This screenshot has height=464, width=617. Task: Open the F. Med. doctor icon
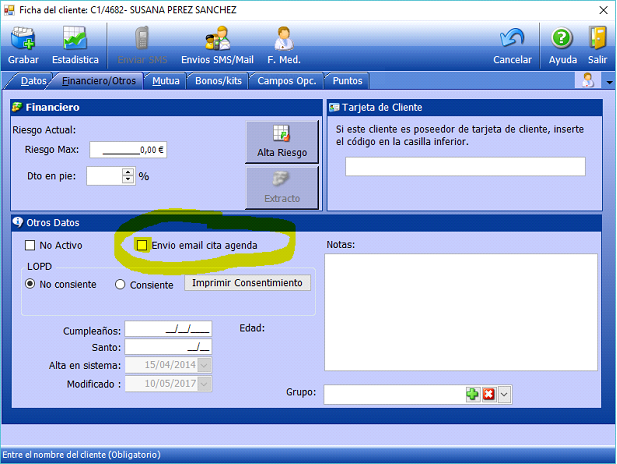[283, 41]
